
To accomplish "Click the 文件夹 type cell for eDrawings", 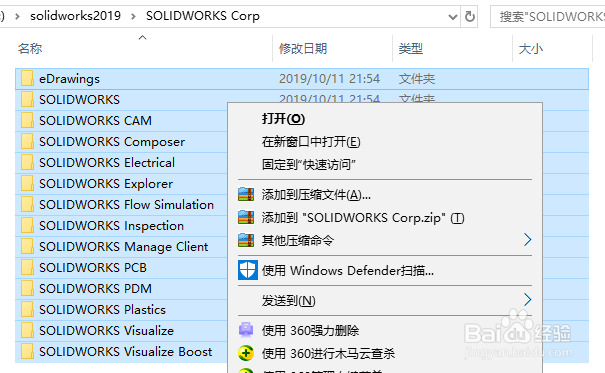I will [417, 79].
